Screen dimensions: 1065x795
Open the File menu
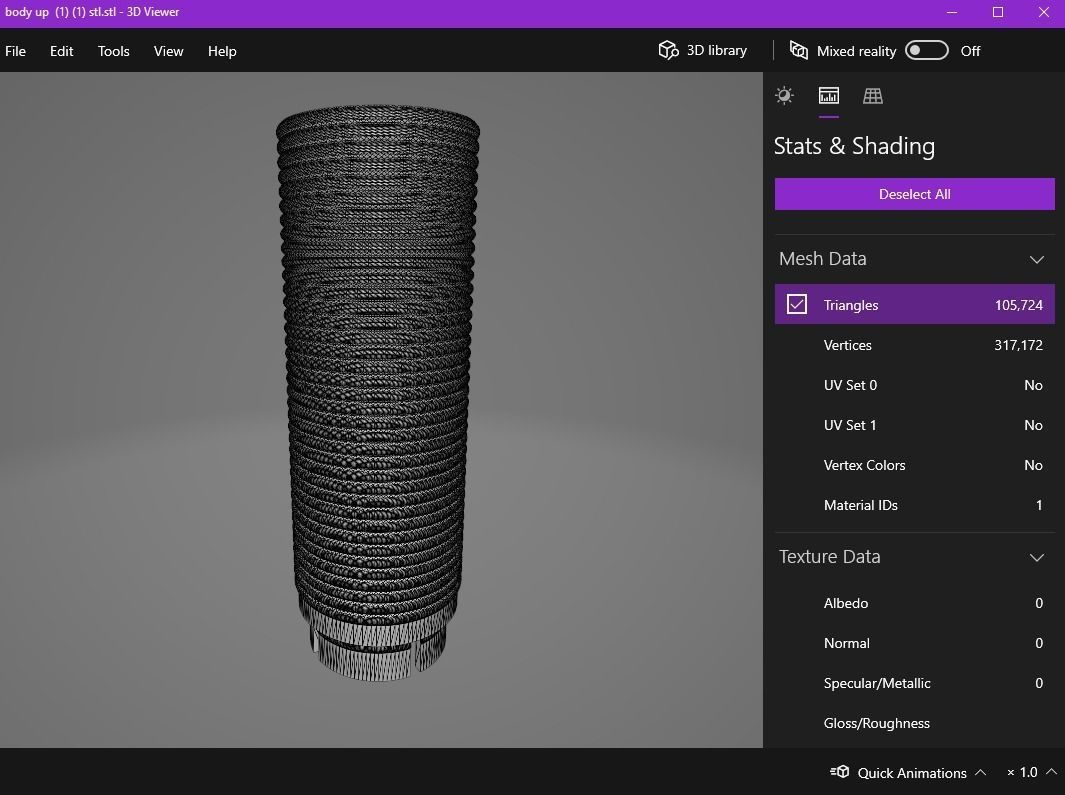coord(16,51)
